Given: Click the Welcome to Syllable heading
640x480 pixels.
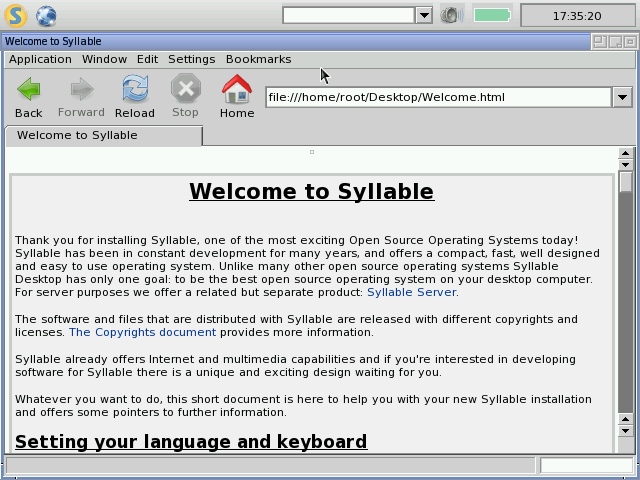Looking at the screenshot, I should click(312, 191).
